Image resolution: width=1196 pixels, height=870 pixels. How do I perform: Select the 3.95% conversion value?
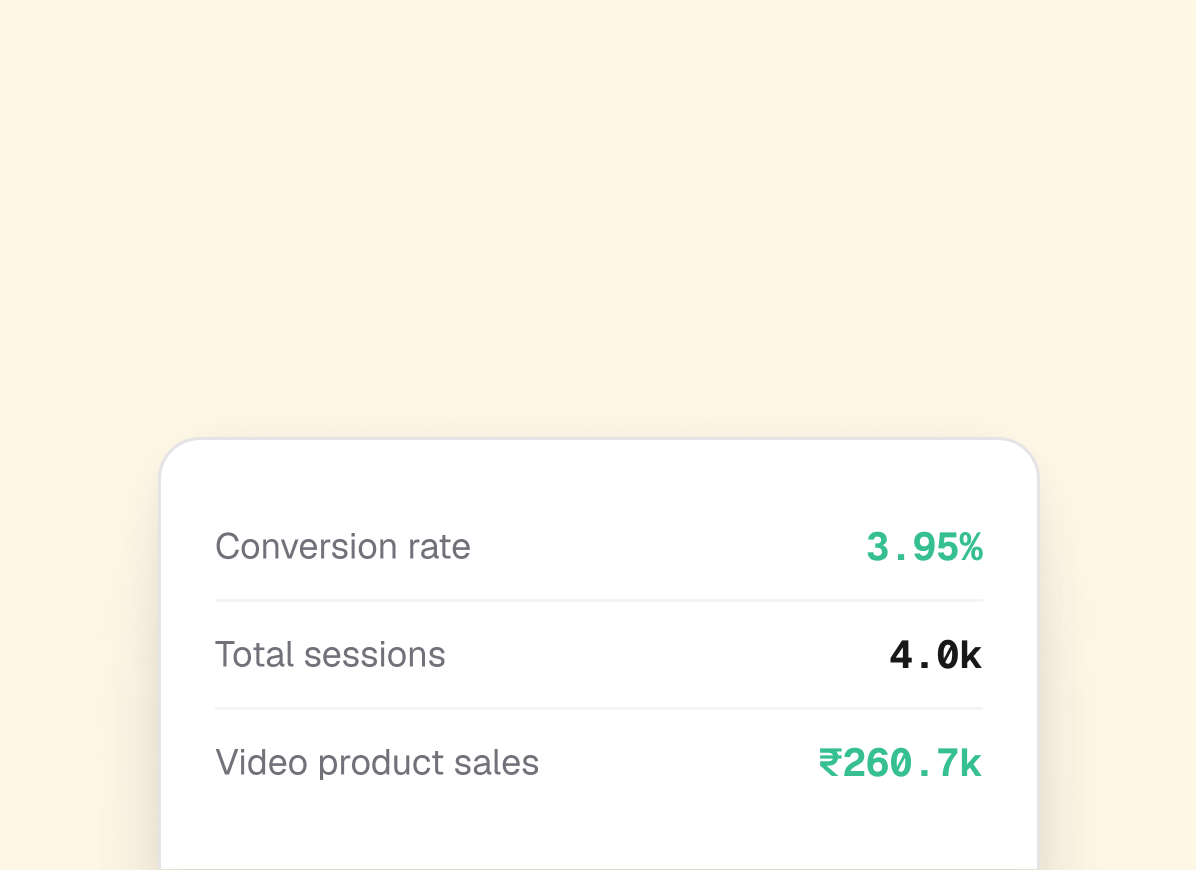(x=924, y=547)
